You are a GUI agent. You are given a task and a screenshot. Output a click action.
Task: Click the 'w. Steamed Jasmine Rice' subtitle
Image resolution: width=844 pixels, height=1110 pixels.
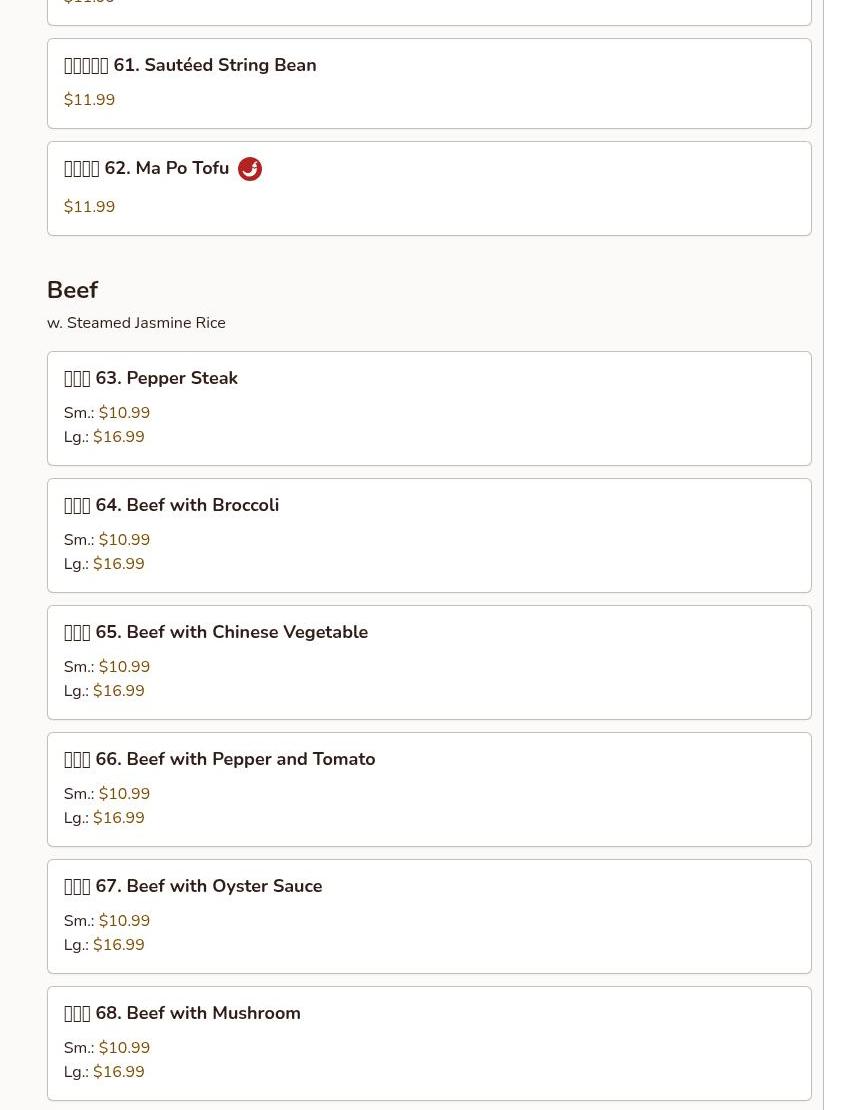[136, 323]
